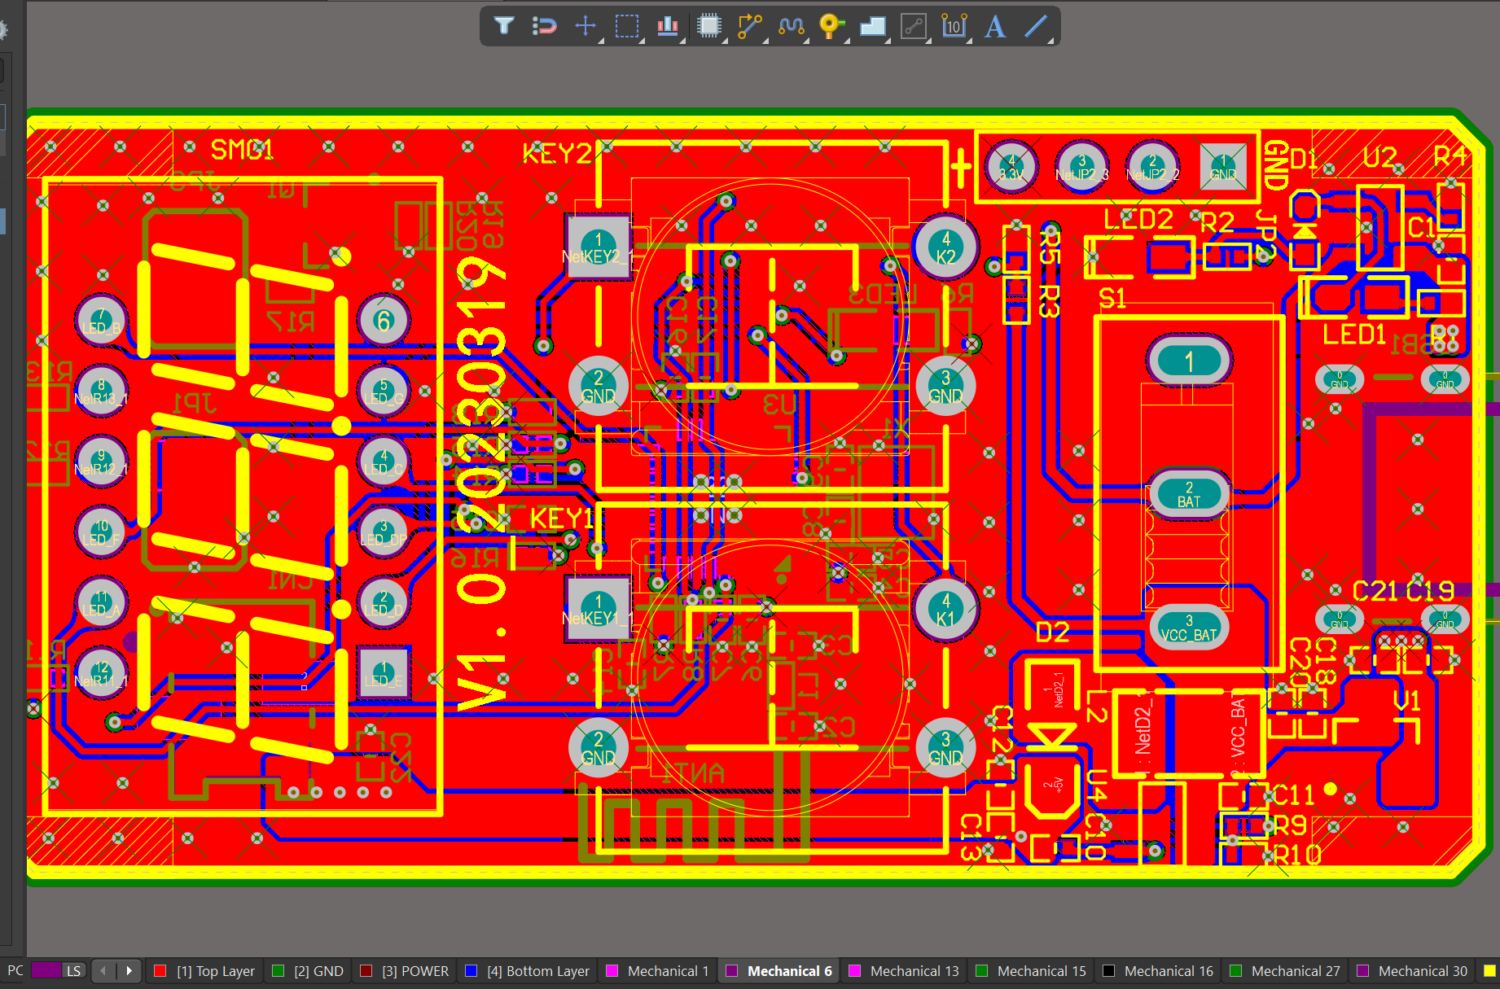Viewport: 1500px width, 989px height.
Task: Click the PC button at bottom left
Action: click(x=14, y=970)
